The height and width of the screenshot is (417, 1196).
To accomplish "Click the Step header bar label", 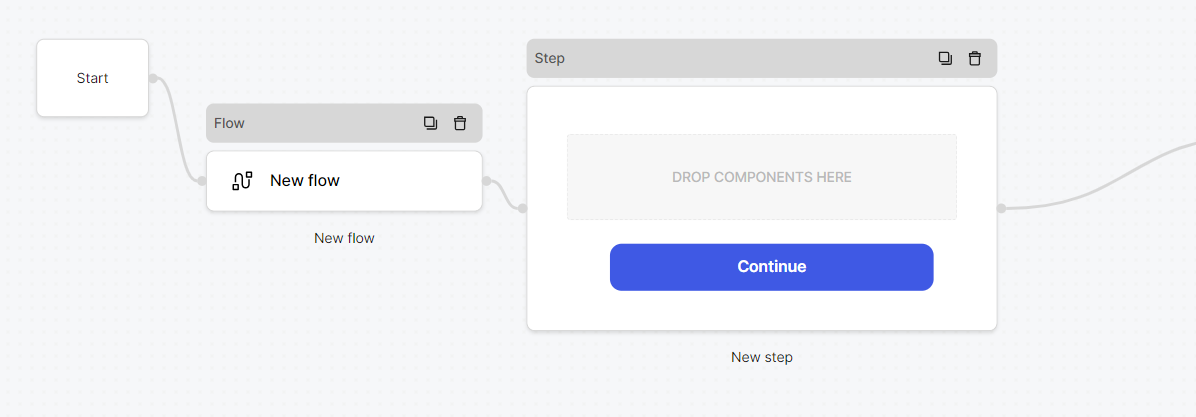I will pyautogui.click(x=550, y=58).
